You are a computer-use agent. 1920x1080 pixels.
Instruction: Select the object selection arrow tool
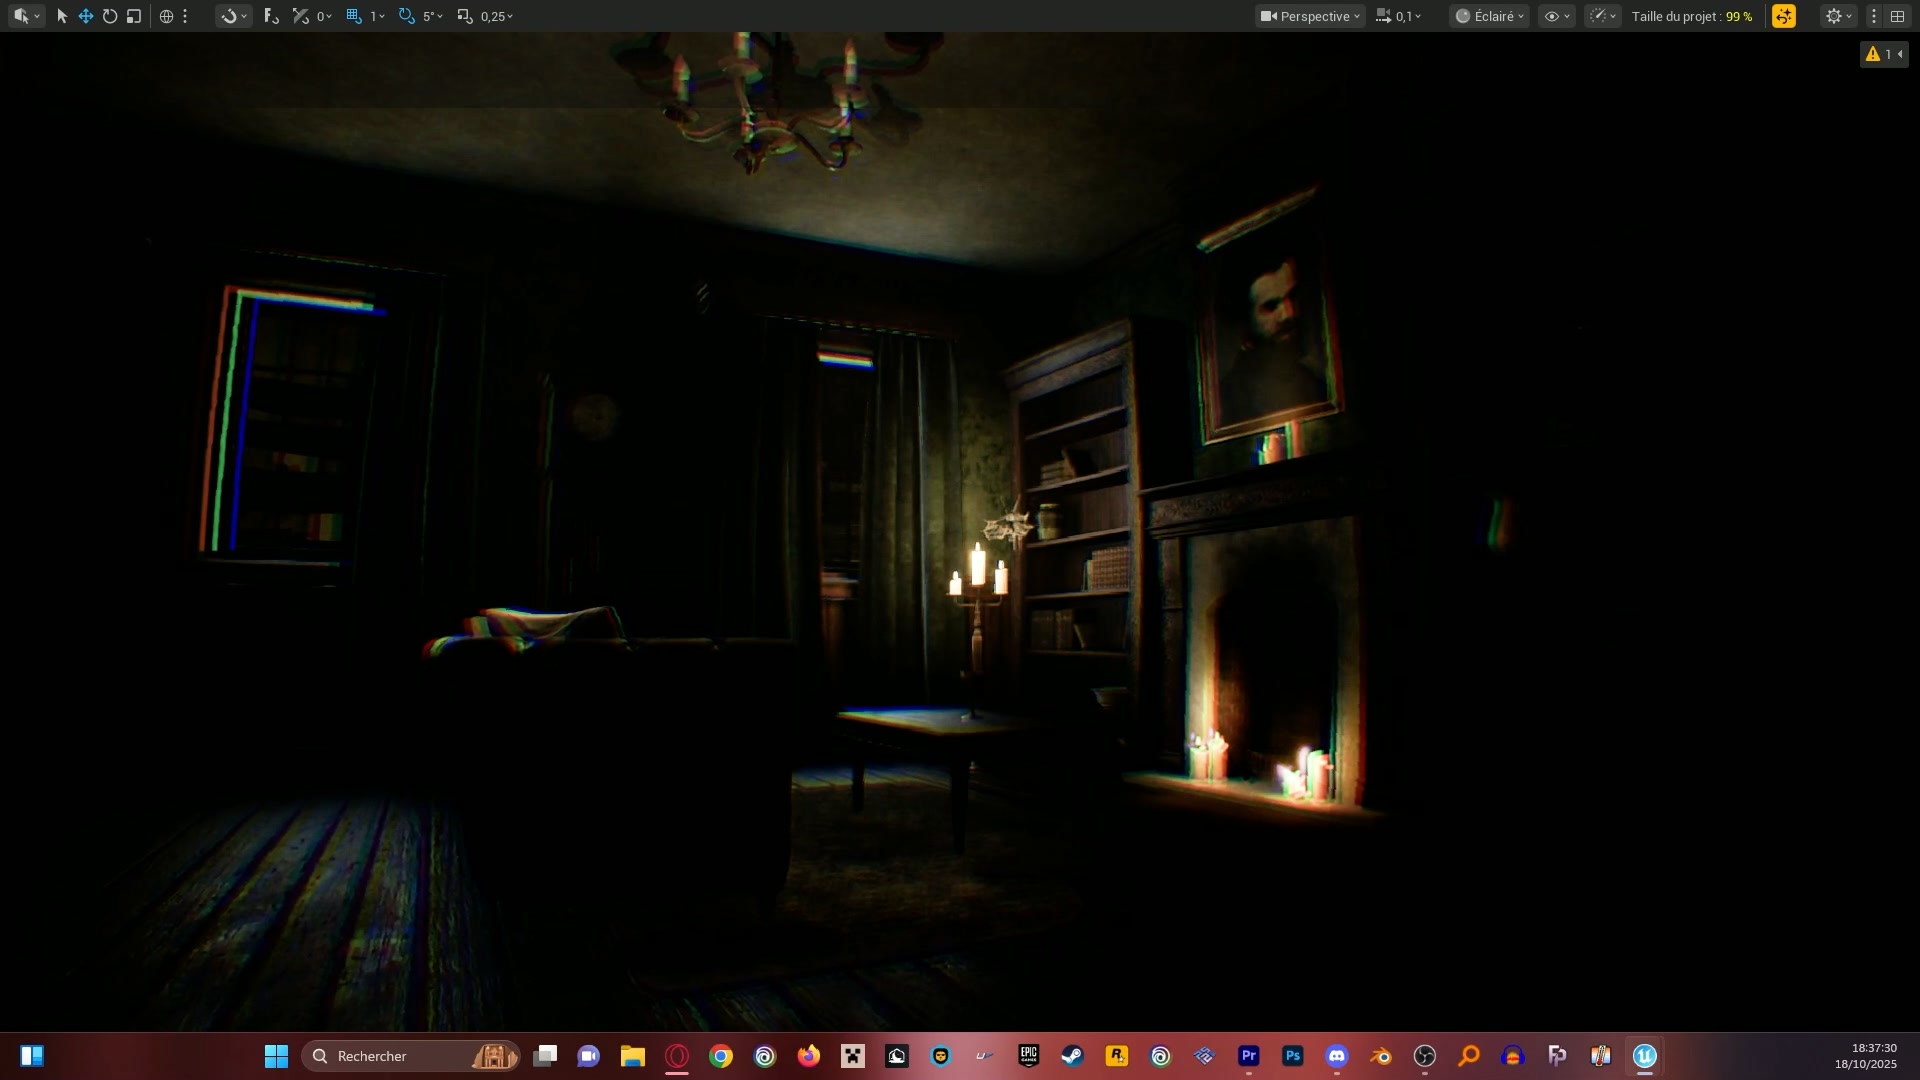[x=62, y=16]
